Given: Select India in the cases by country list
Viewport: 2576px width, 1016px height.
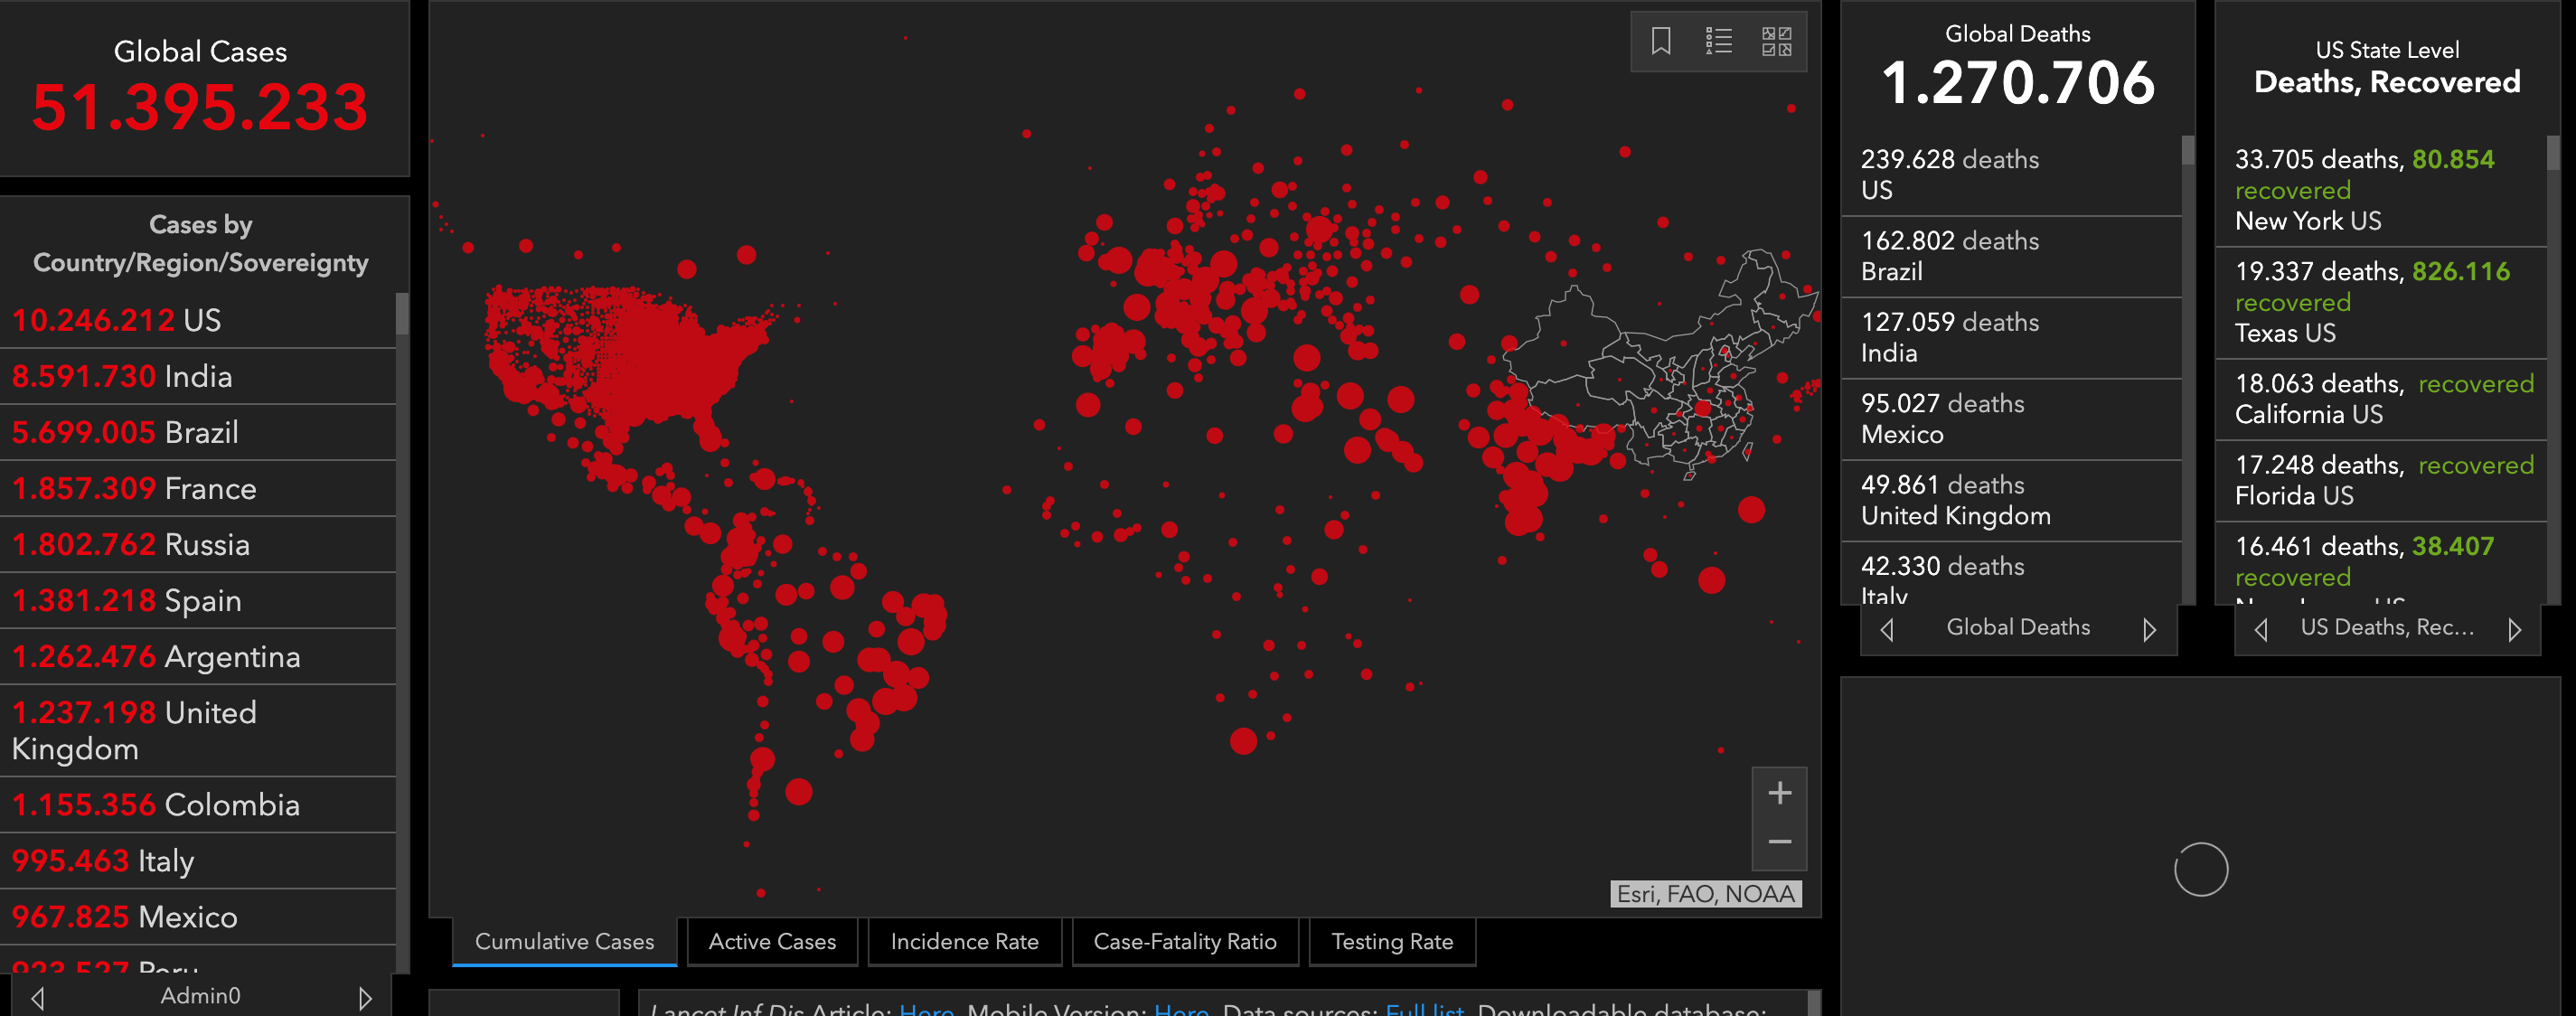Looking at the screenshot, I should tap(198, 376).
